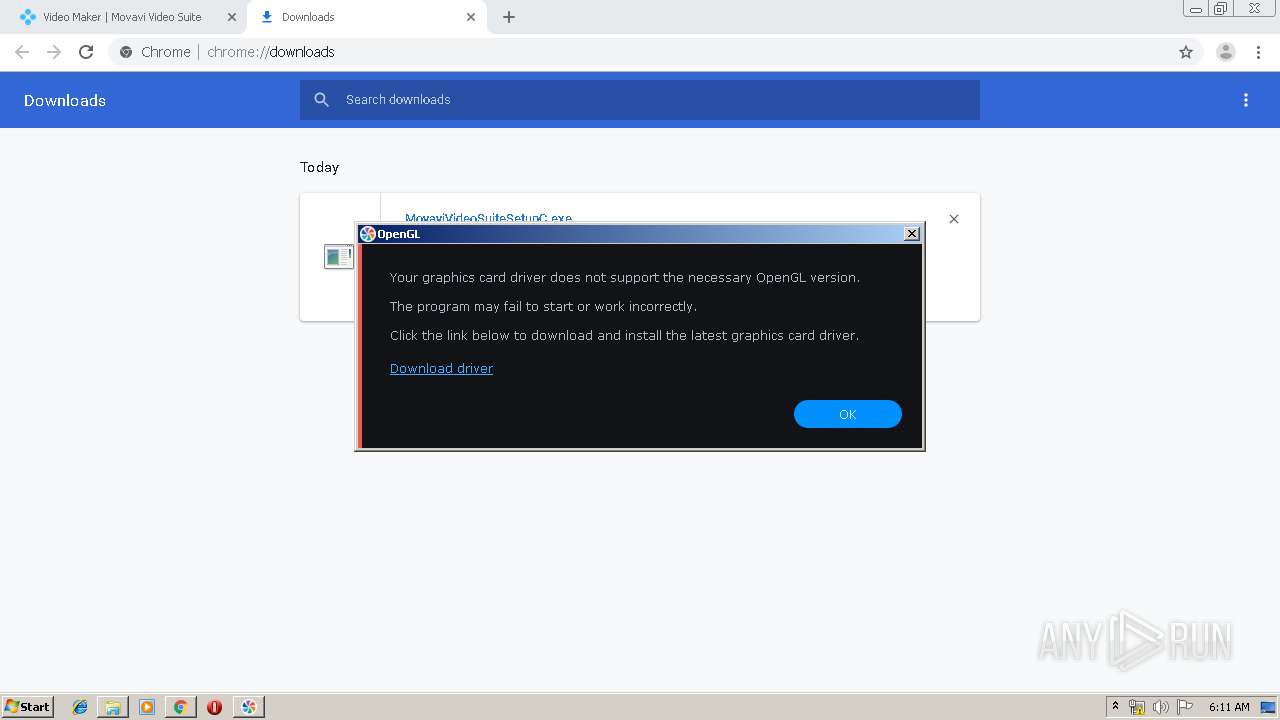Click the Today date label

[320, 167]
